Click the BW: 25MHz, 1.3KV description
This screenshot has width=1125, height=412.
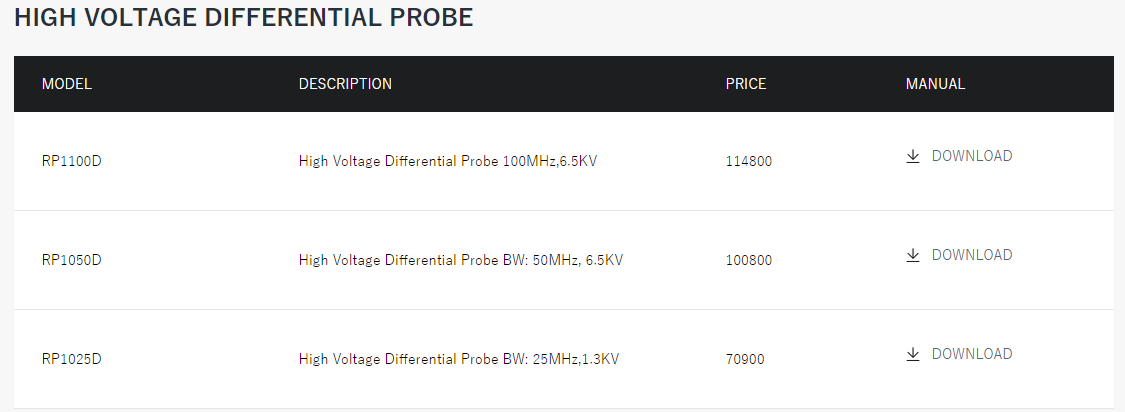point(458,359)
